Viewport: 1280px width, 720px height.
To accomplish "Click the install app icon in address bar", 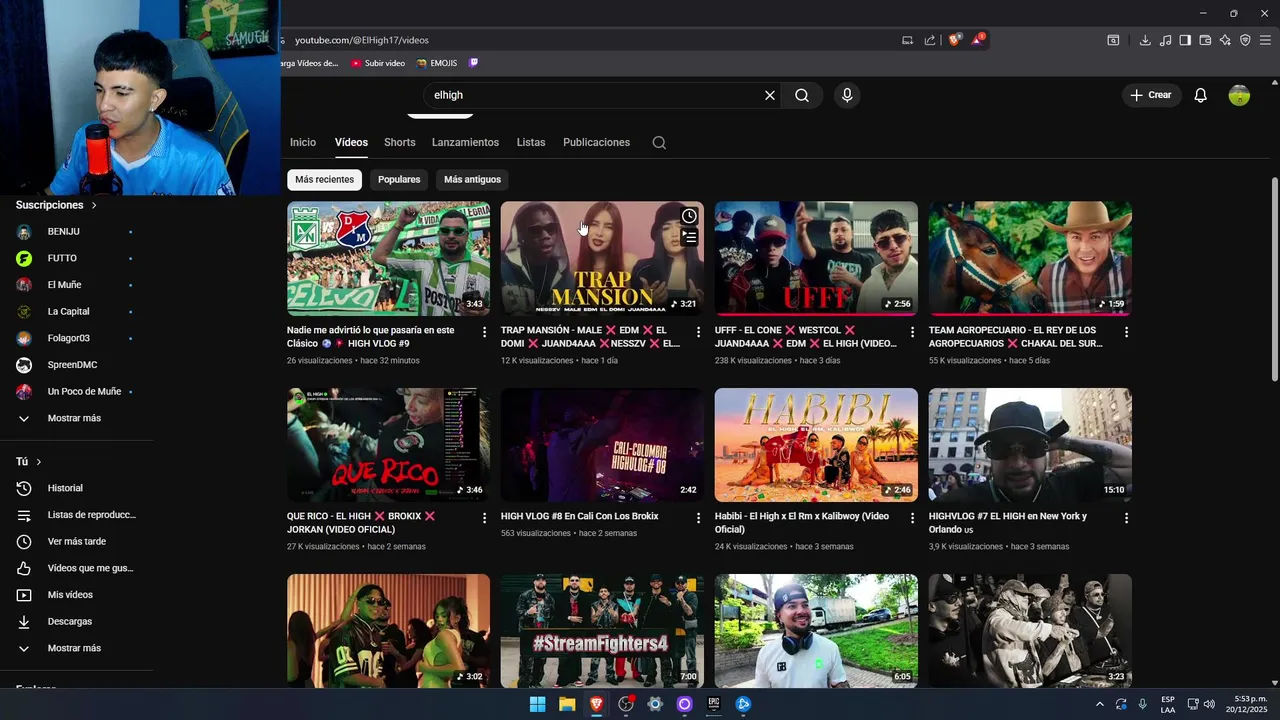I will pos(907,40).
